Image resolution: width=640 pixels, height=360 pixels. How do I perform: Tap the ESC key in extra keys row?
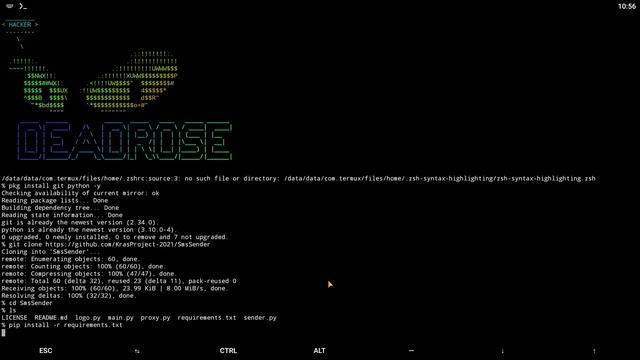click(46, 351)
